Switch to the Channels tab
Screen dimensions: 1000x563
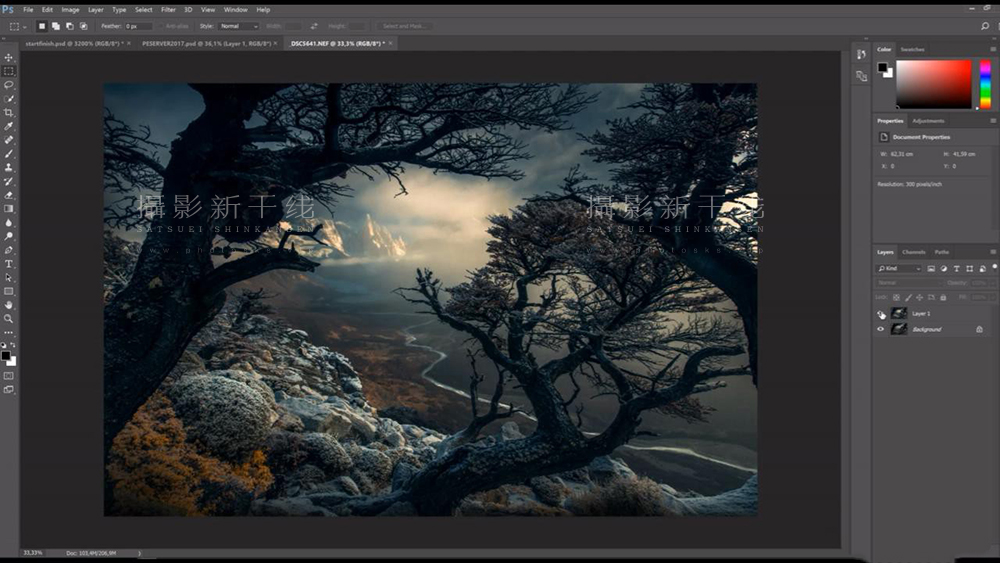913,252
